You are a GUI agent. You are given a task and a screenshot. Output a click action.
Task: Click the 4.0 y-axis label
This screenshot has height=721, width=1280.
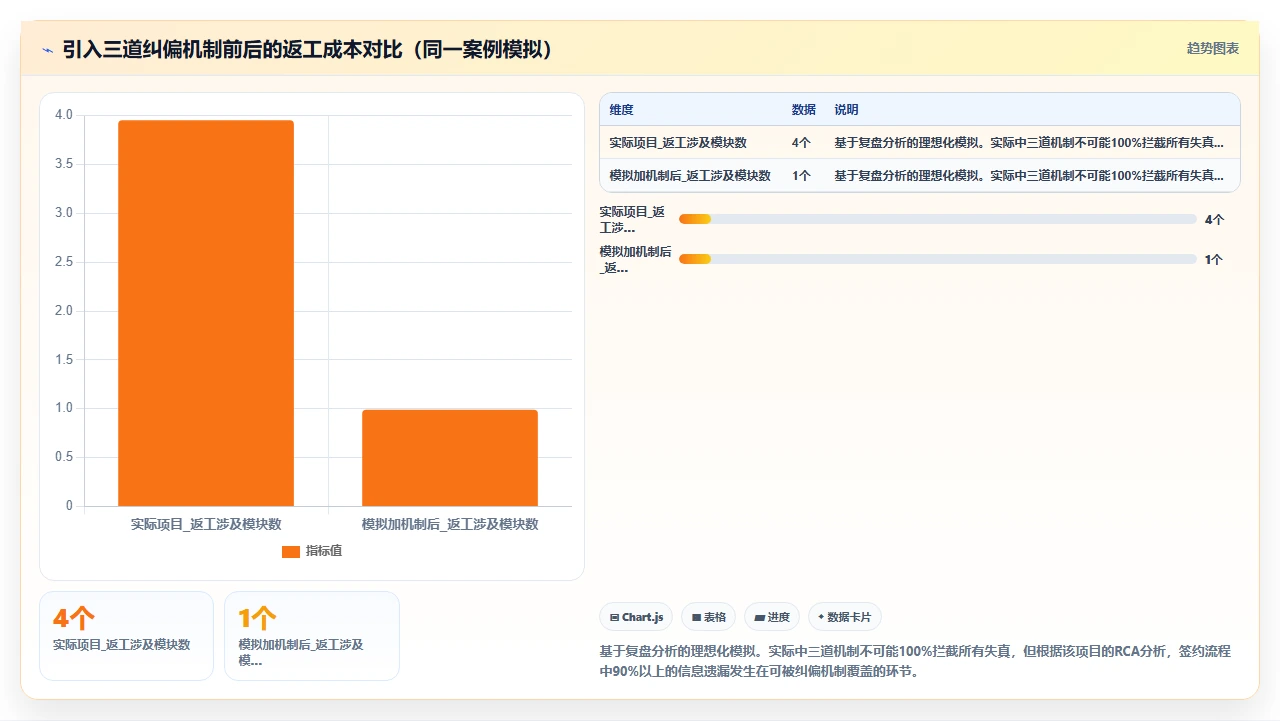tap(64, 115)
